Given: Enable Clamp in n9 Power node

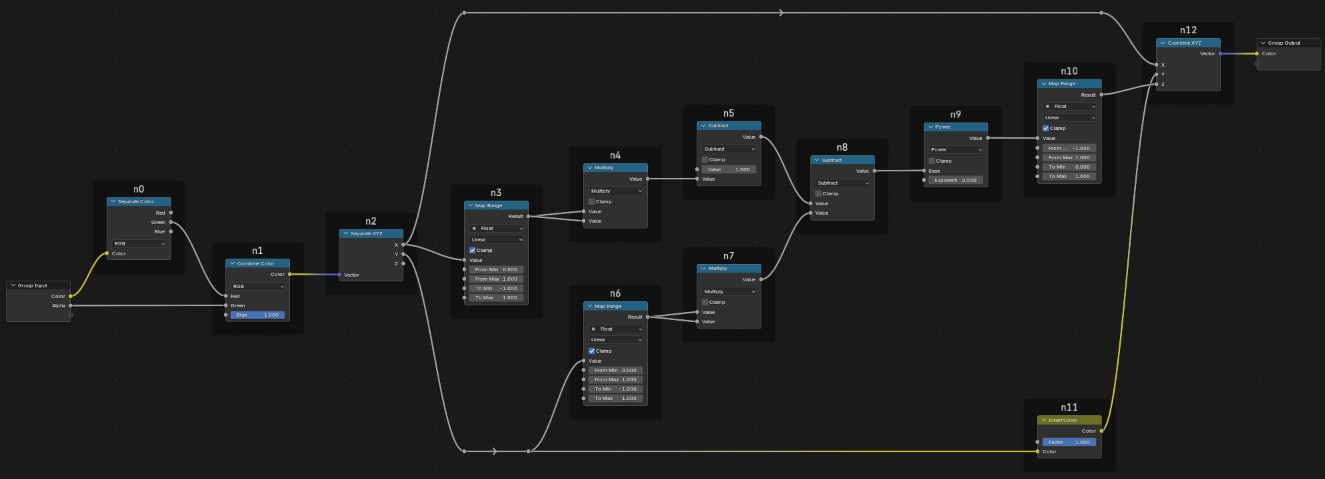Looking at the screenshot, I should coord(932,160).
